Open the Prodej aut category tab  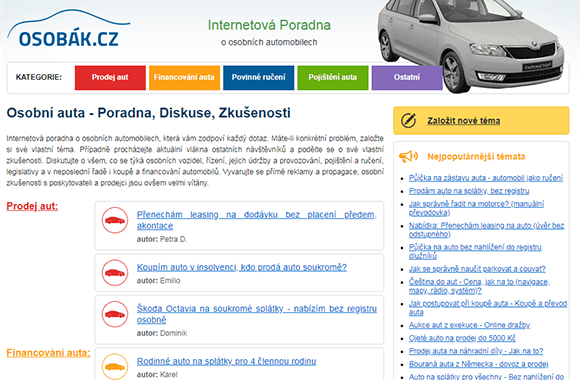pyautogui.click(x=110, y=78)
